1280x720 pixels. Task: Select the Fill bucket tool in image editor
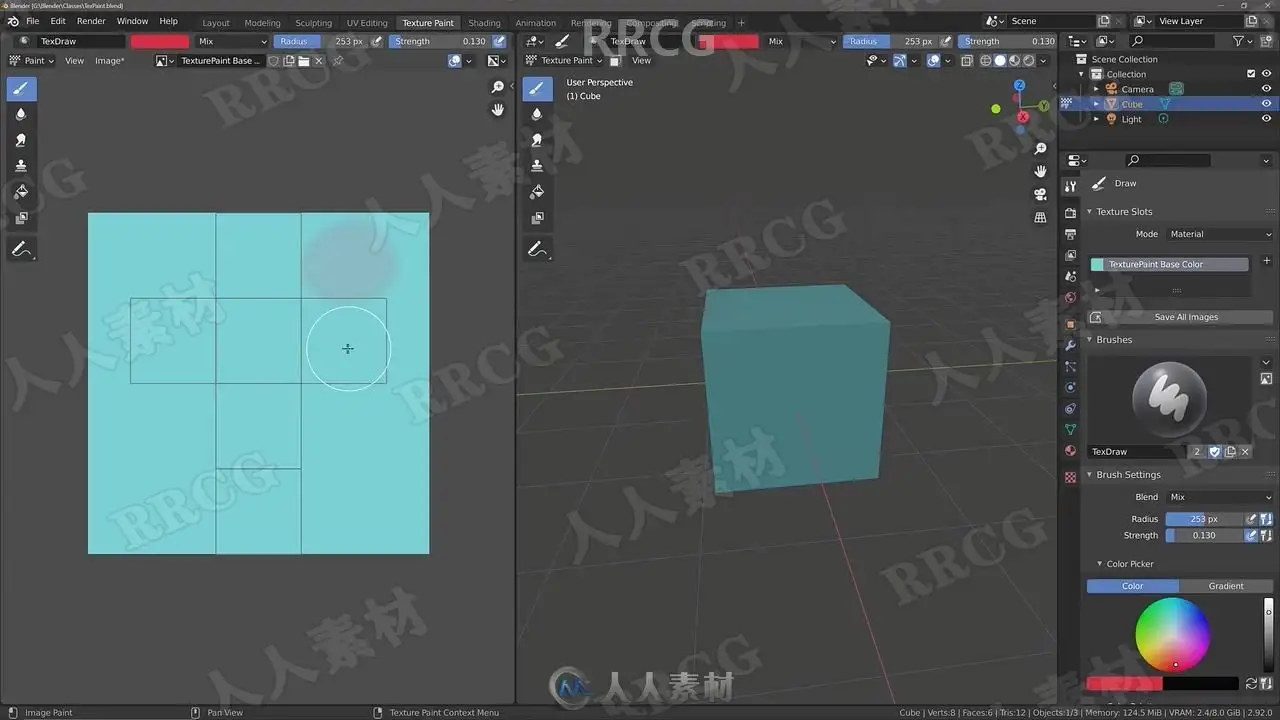(x=21, y=192)
